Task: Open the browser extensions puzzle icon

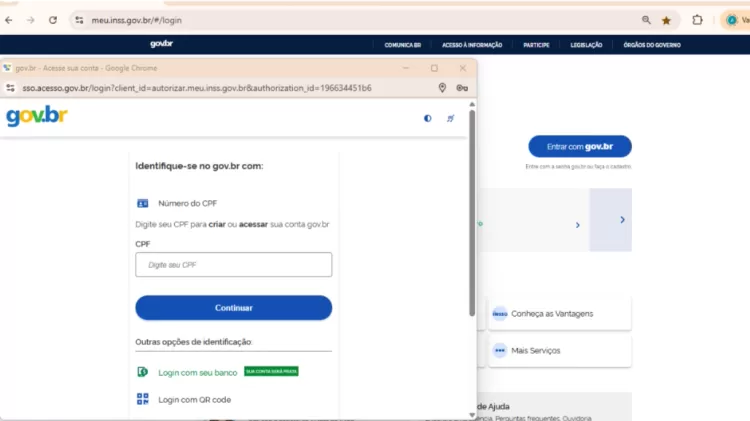Action: pyautogui.click(x=697, y=20)
